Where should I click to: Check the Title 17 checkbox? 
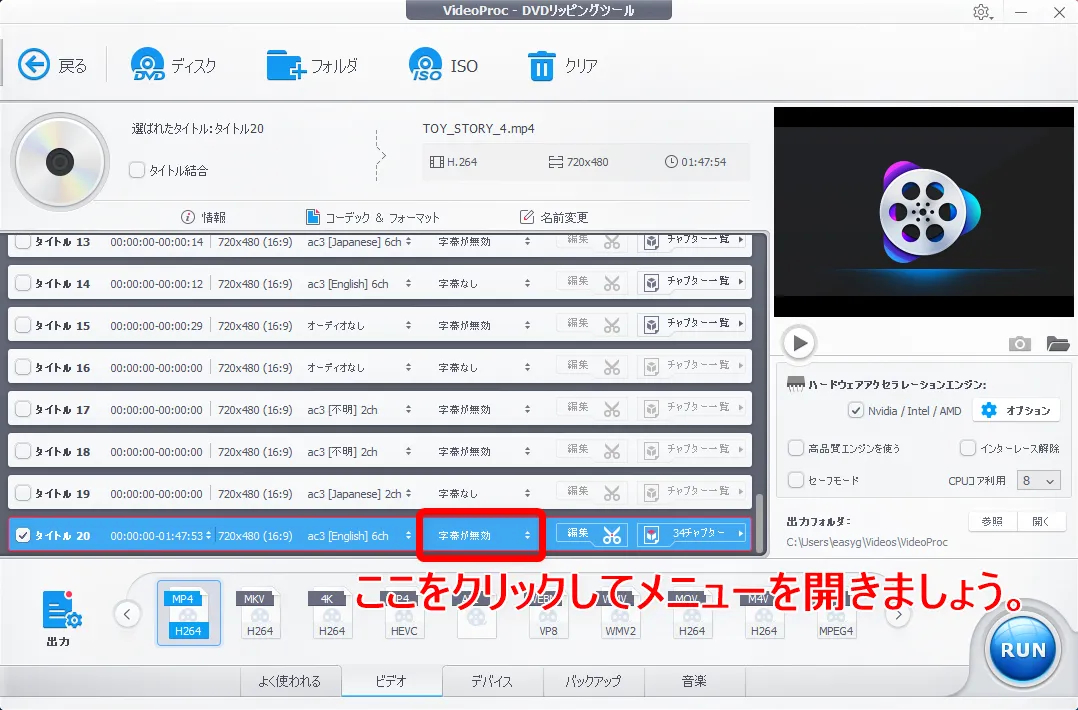(23, 409)
